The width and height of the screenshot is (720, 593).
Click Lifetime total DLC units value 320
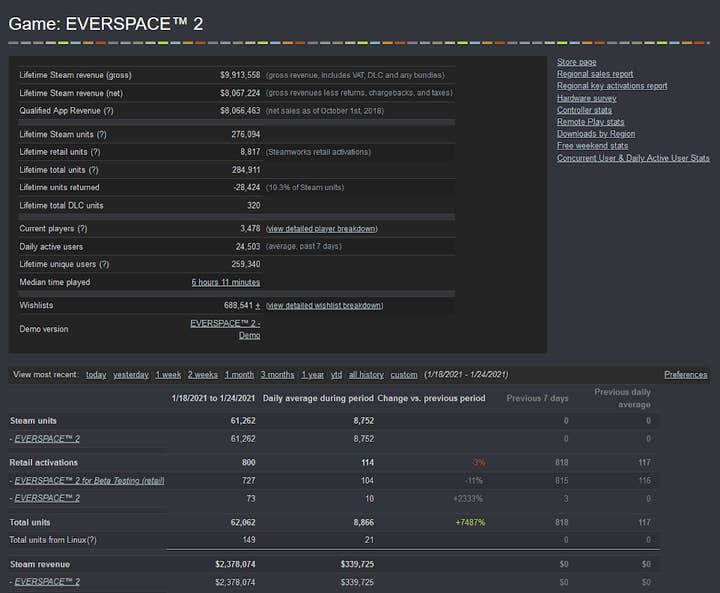(x=253, y=205)
